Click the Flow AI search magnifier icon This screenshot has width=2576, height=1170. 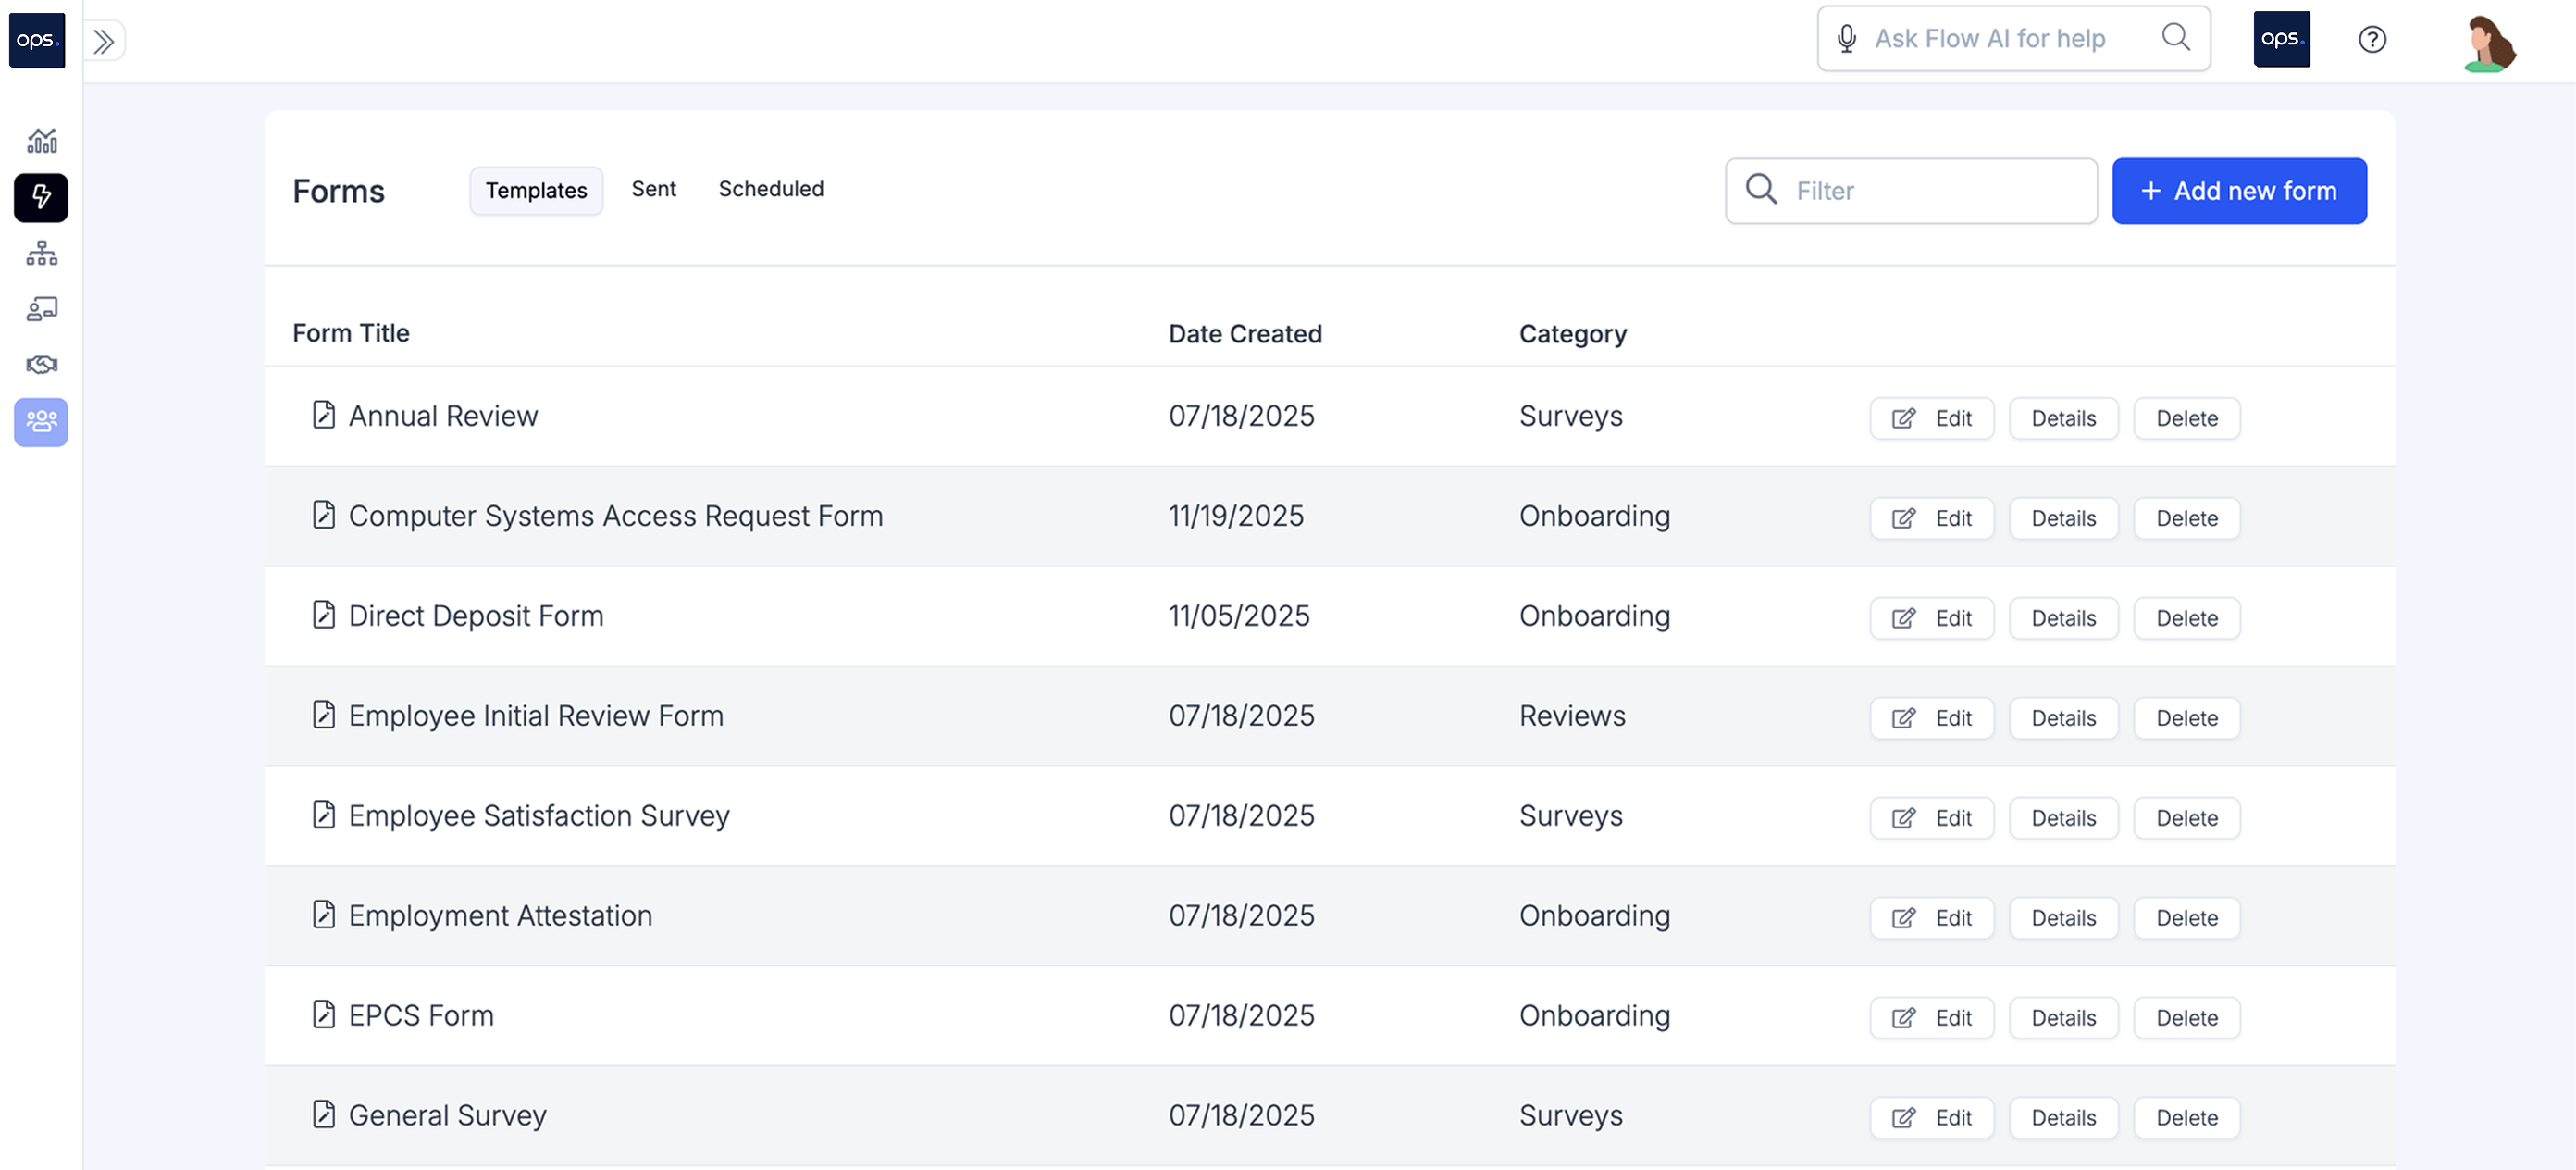(2175, 38)
